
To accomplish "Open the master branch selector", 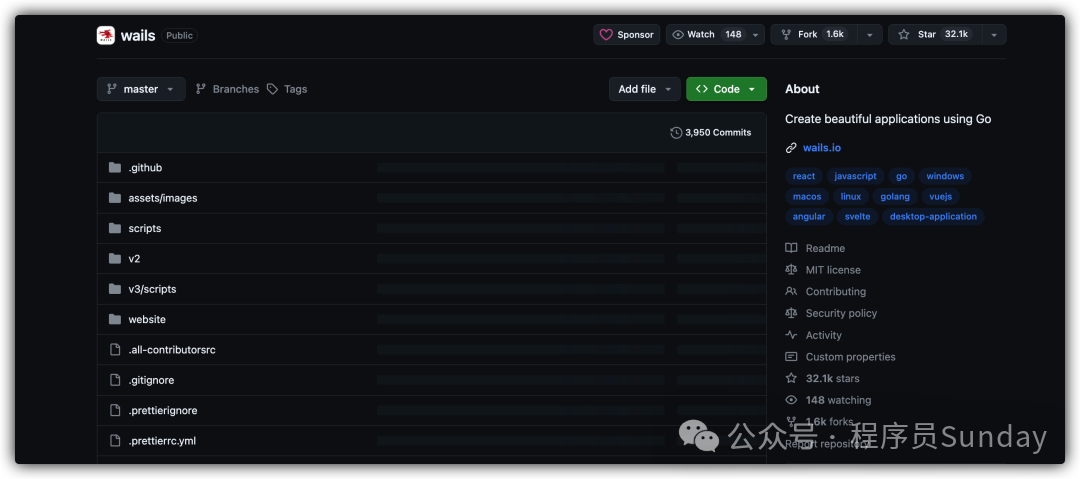I will pos(141,89).
